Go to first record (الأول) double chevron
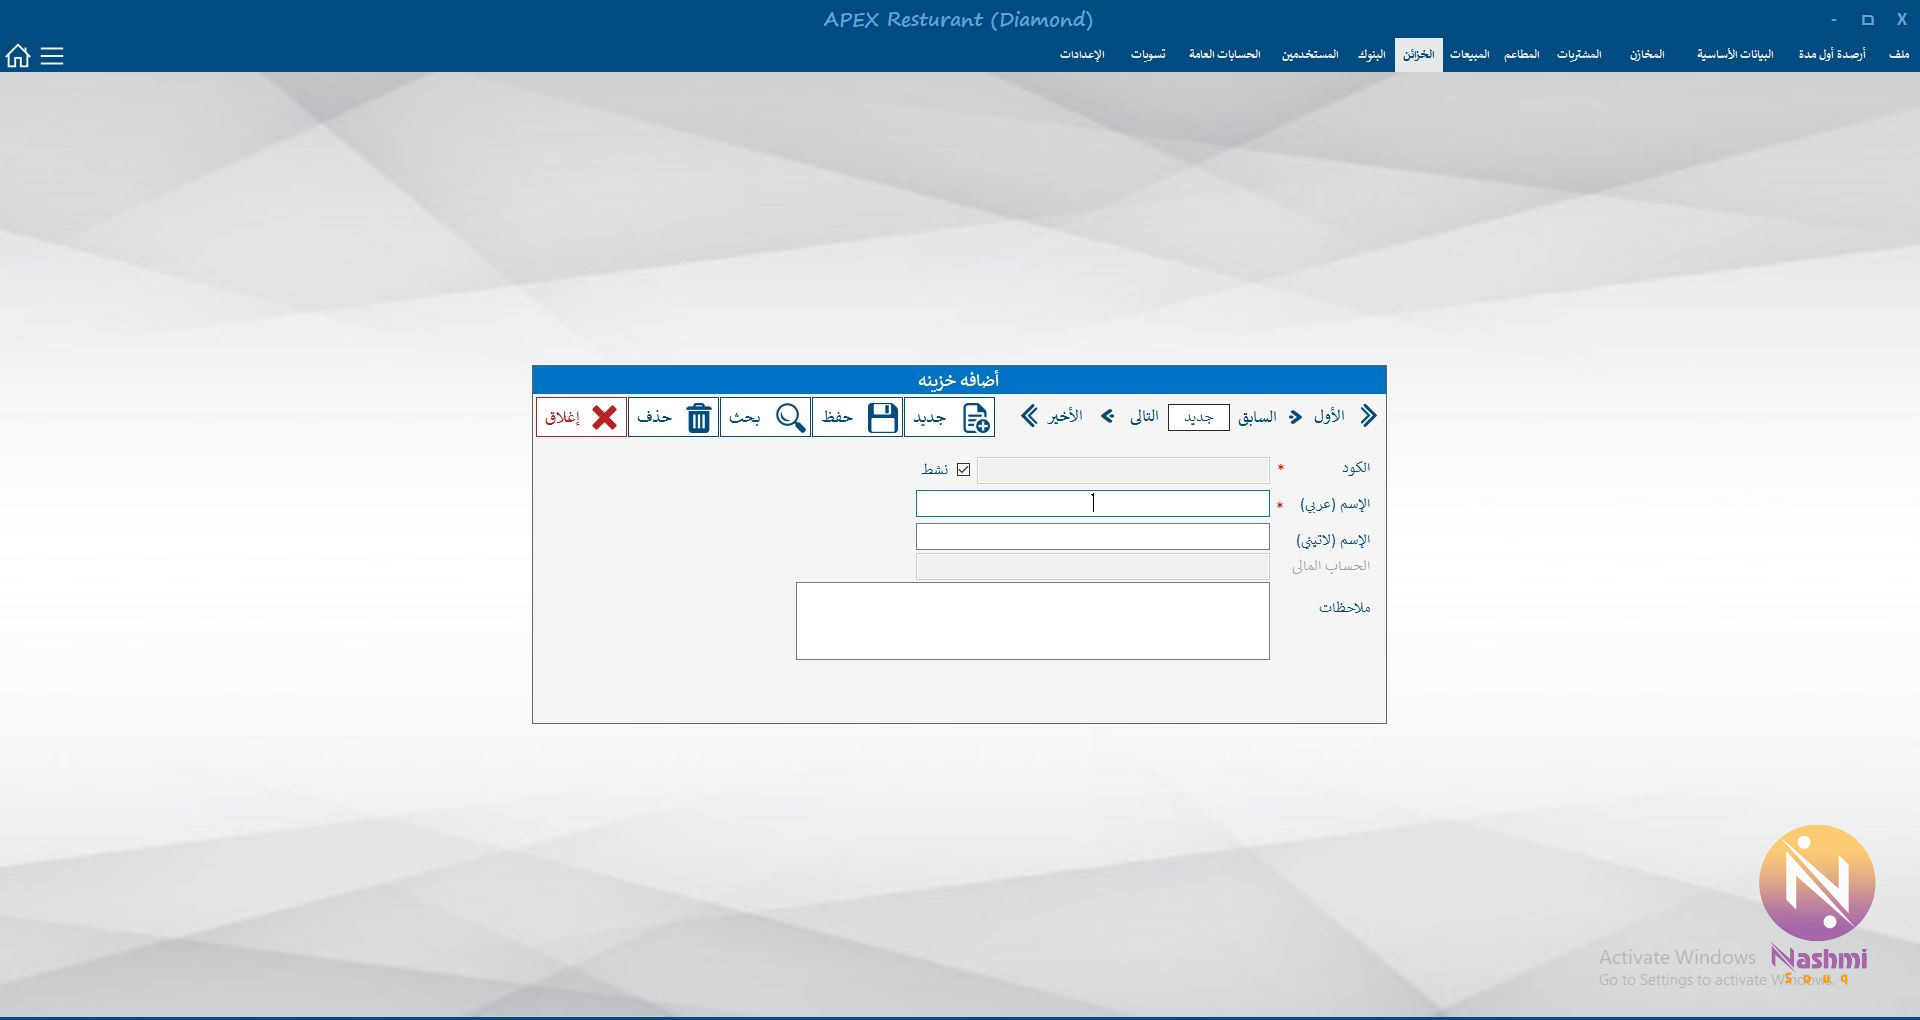This screenshot has width=1920, height=1020. click(x=1368, y=416)
